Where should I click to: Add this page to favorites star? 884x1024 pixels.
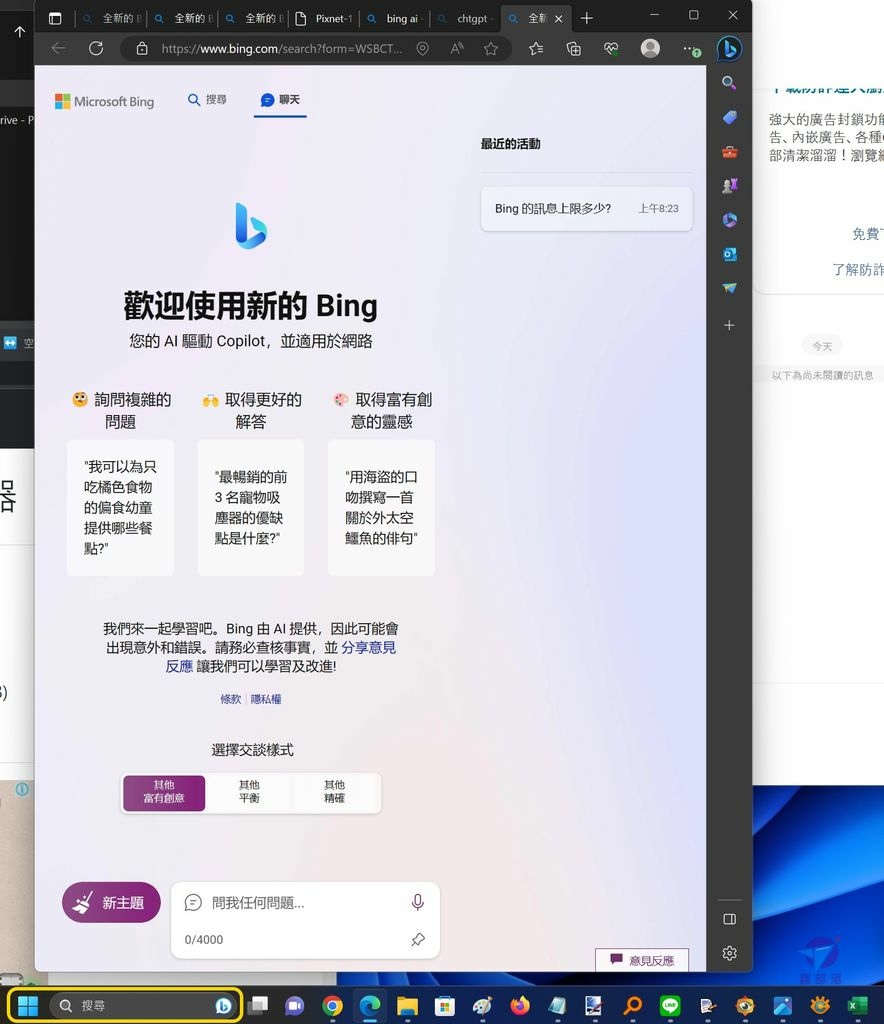coord(491,48)
